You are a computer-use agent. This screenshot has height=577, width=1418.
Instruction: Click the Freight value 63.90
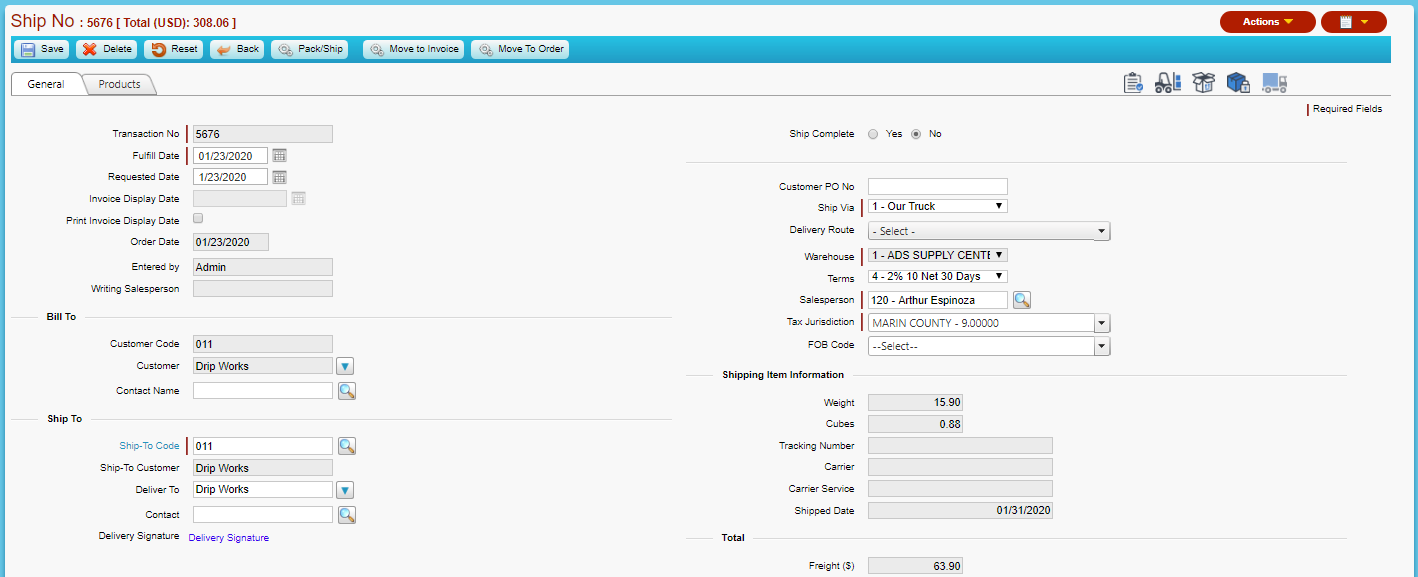pyautogui.click(x=915, y=566)
